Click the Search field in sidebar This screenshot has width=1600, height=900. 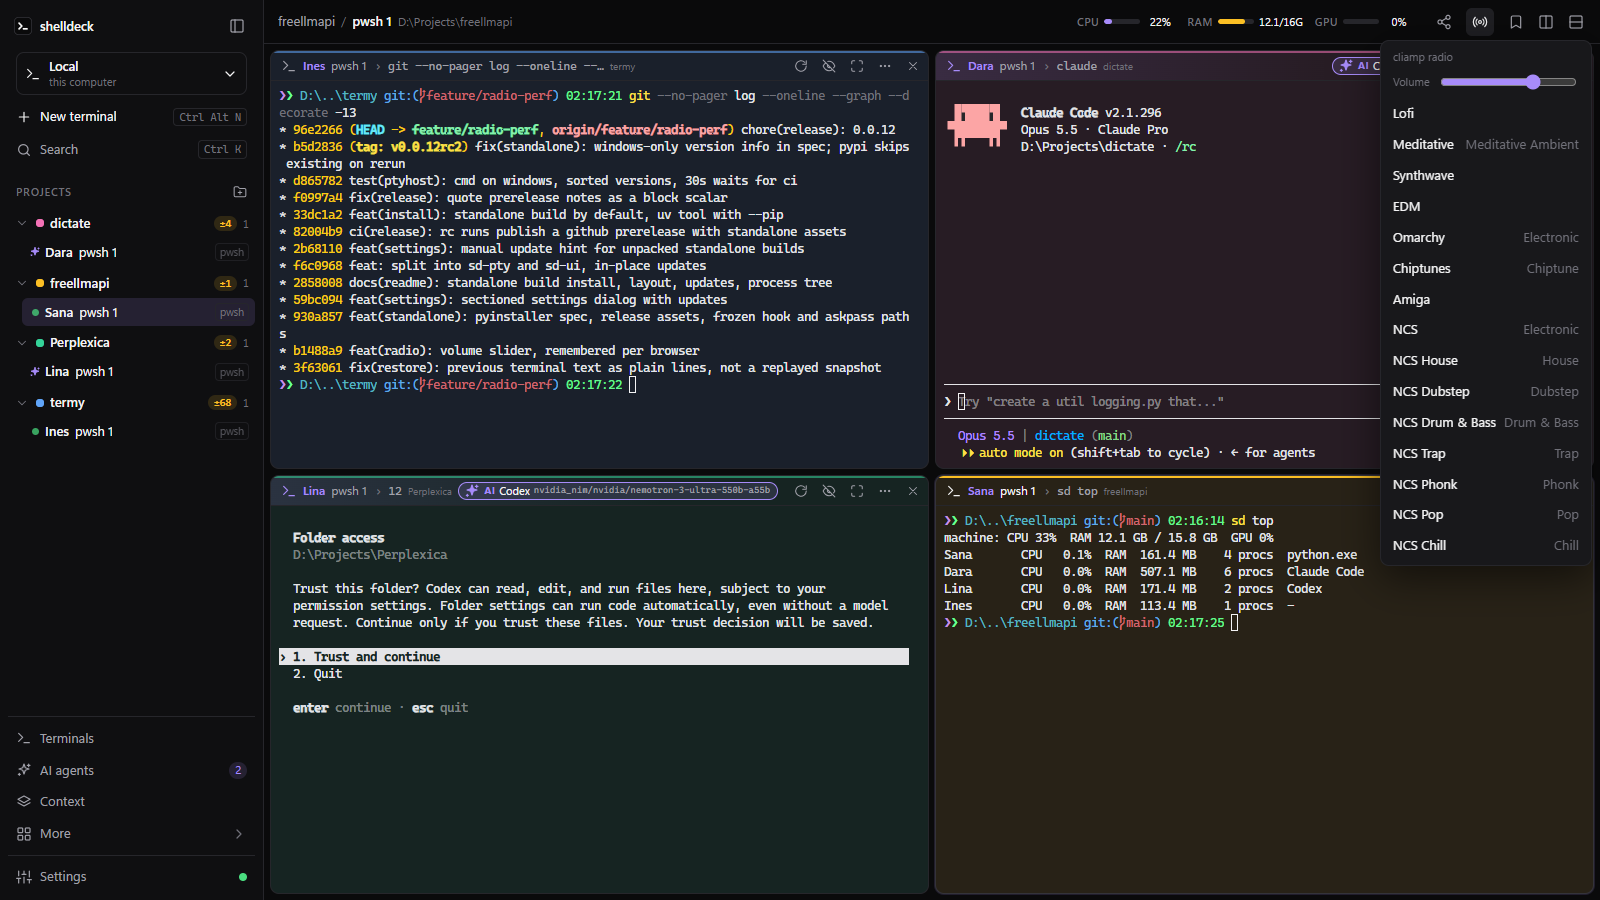click(131, 150)
